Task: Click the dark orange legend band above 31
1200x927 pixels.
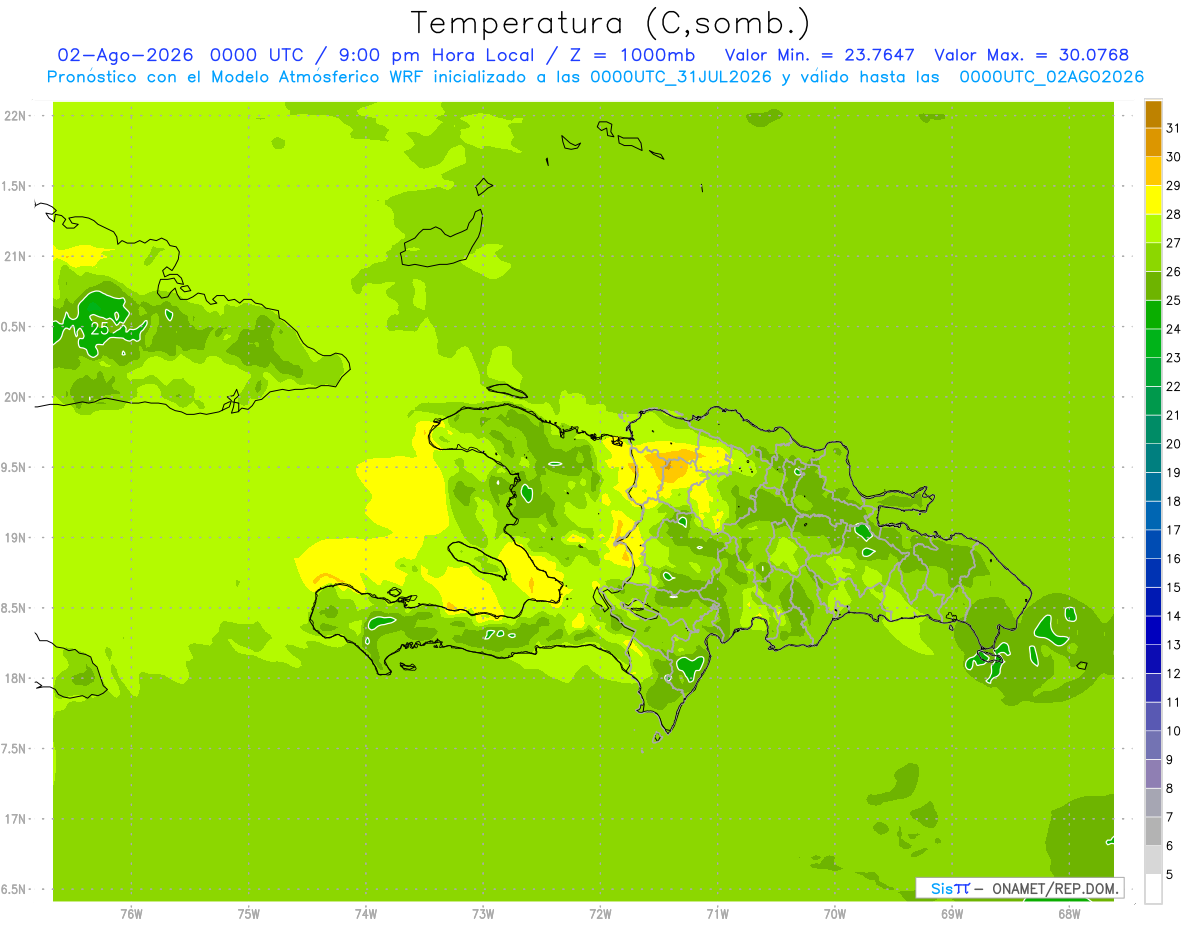Action: [1153, 114]
